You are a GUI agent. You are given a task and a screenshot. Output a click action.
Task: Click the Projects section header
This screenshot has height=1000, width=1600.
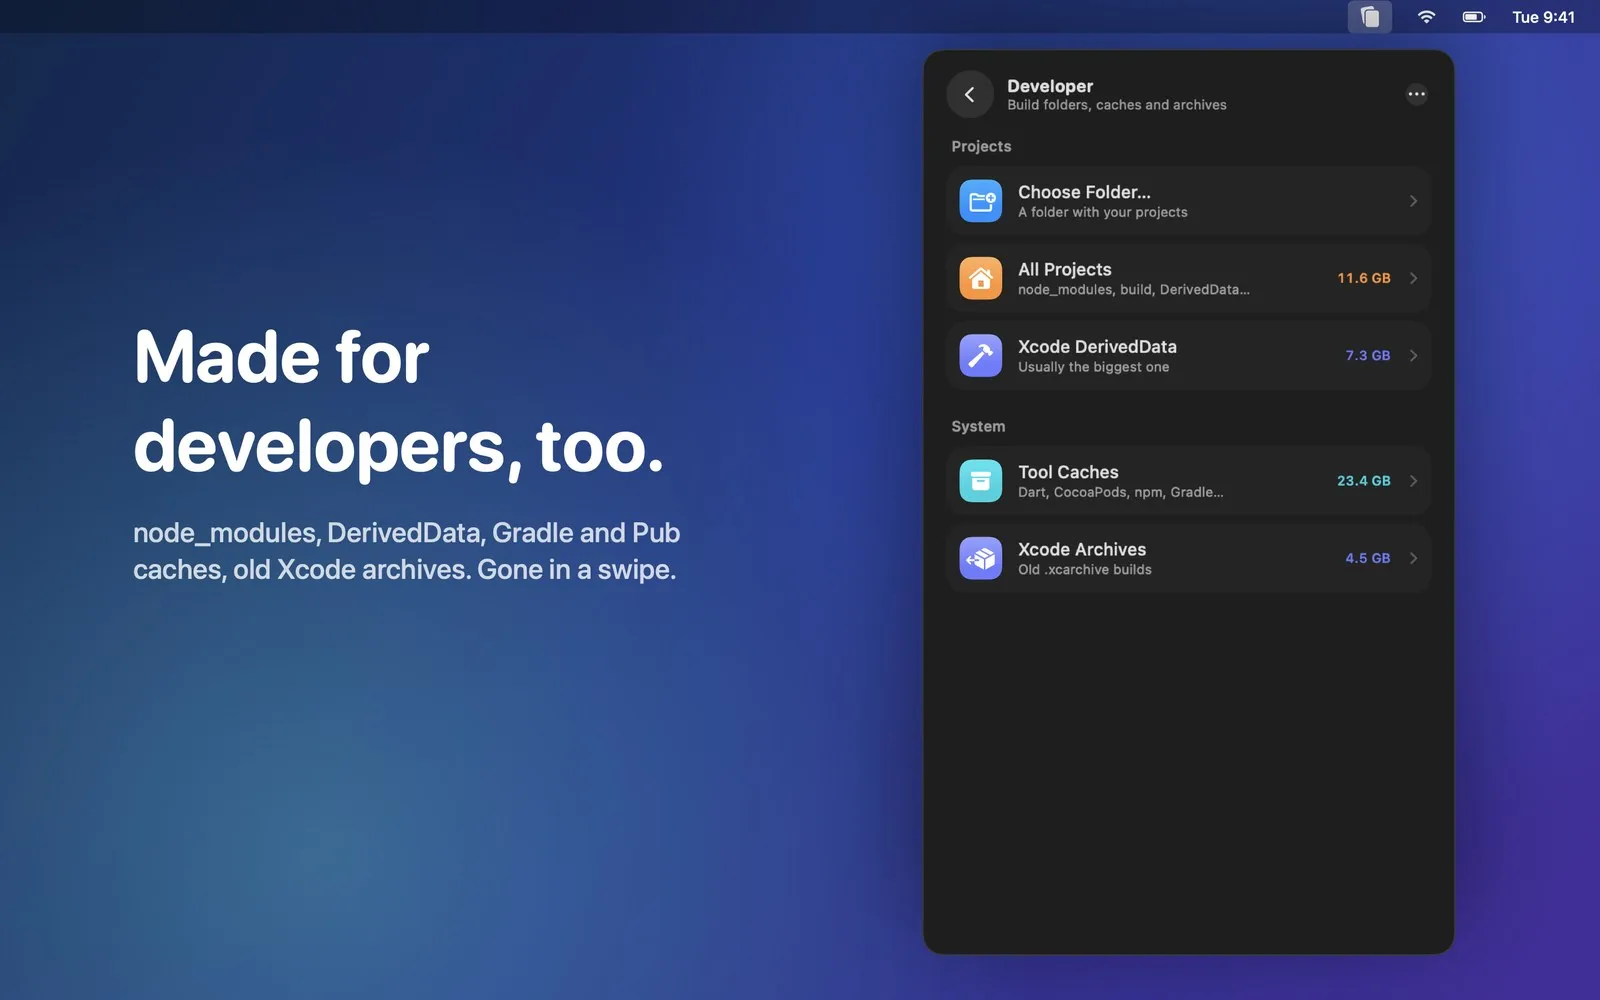tap(981, 146)
